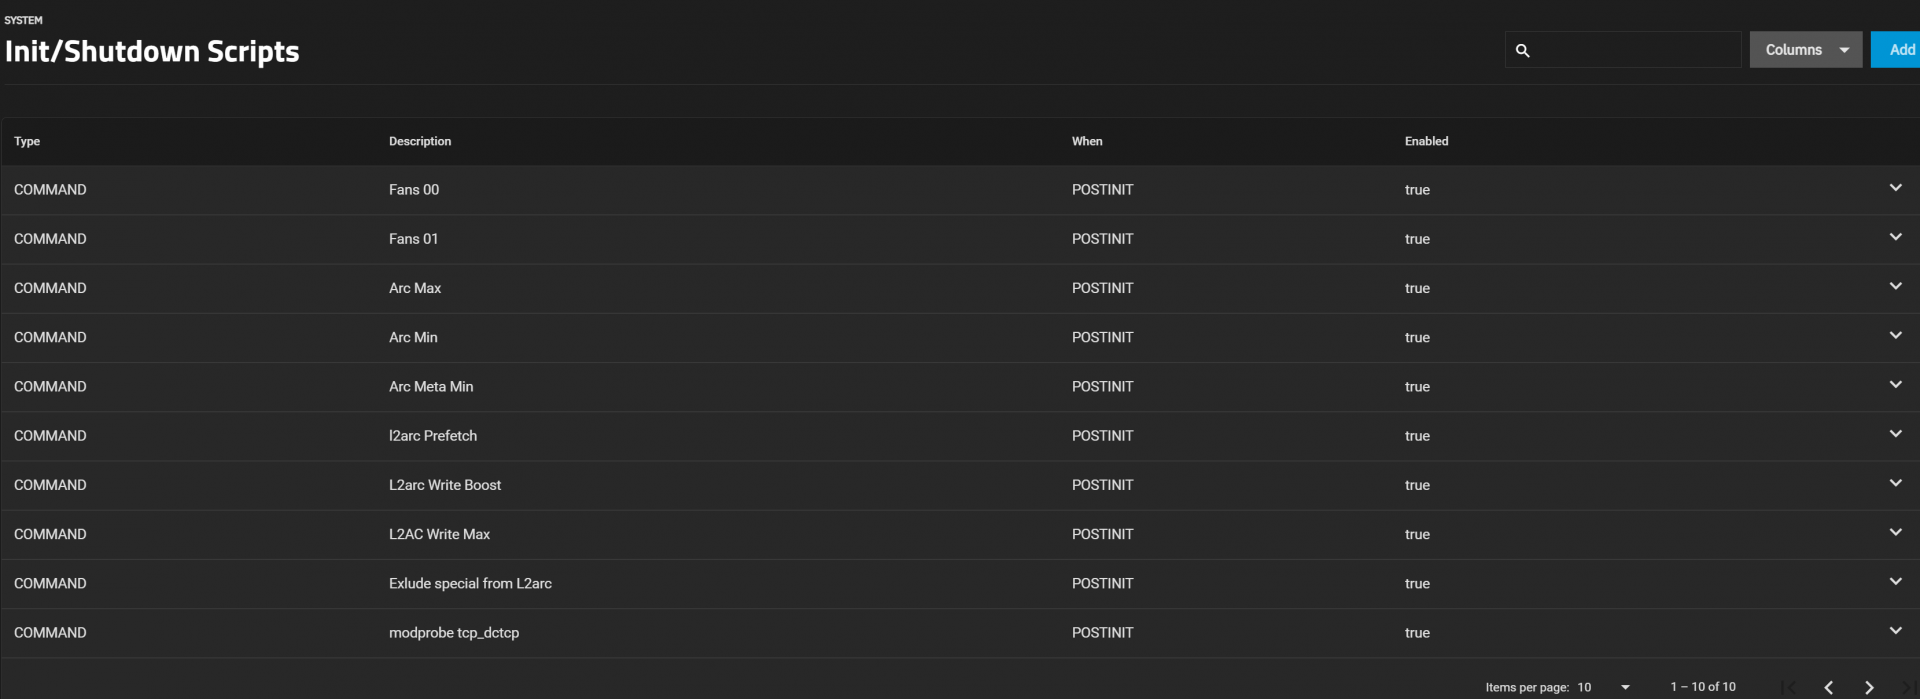Focus the search input field
The image size is (1920, 699).
(1636, 50)
